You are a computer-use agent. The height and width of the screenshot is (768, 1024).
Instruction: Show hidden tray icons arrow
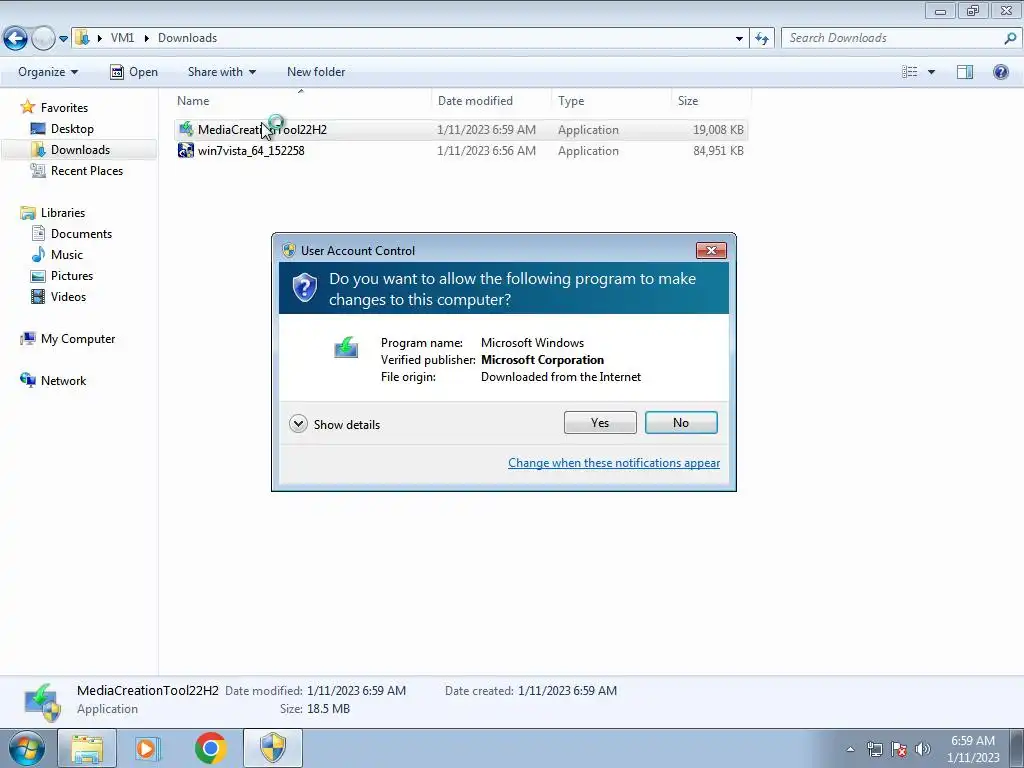pyautogui.click(x=850, y=749)
